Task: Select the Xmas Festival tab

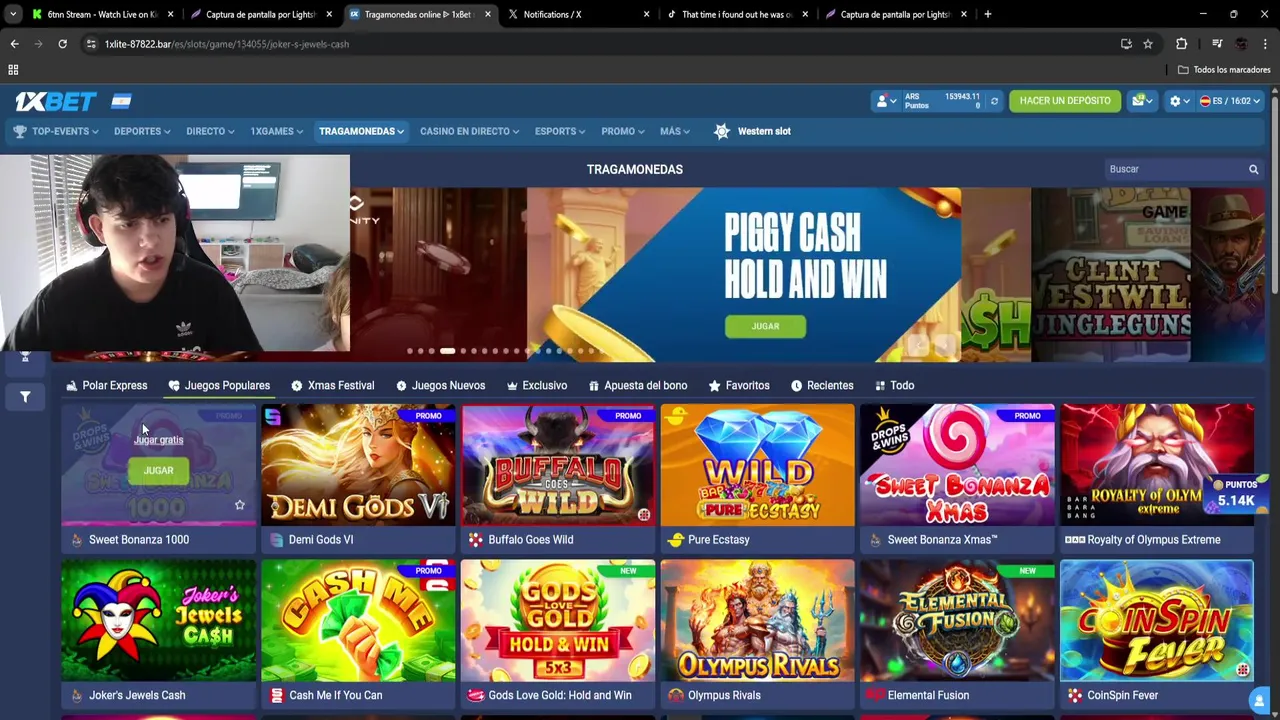Action: tap(333, 385)
